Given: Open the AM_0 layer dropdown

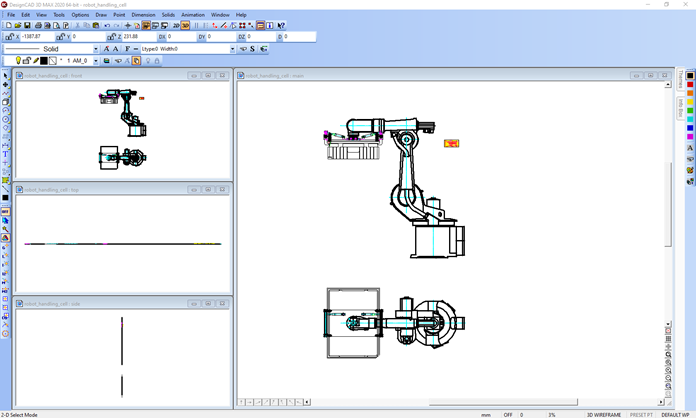Looking at the screenshot, I should click(x=96, y=60).
